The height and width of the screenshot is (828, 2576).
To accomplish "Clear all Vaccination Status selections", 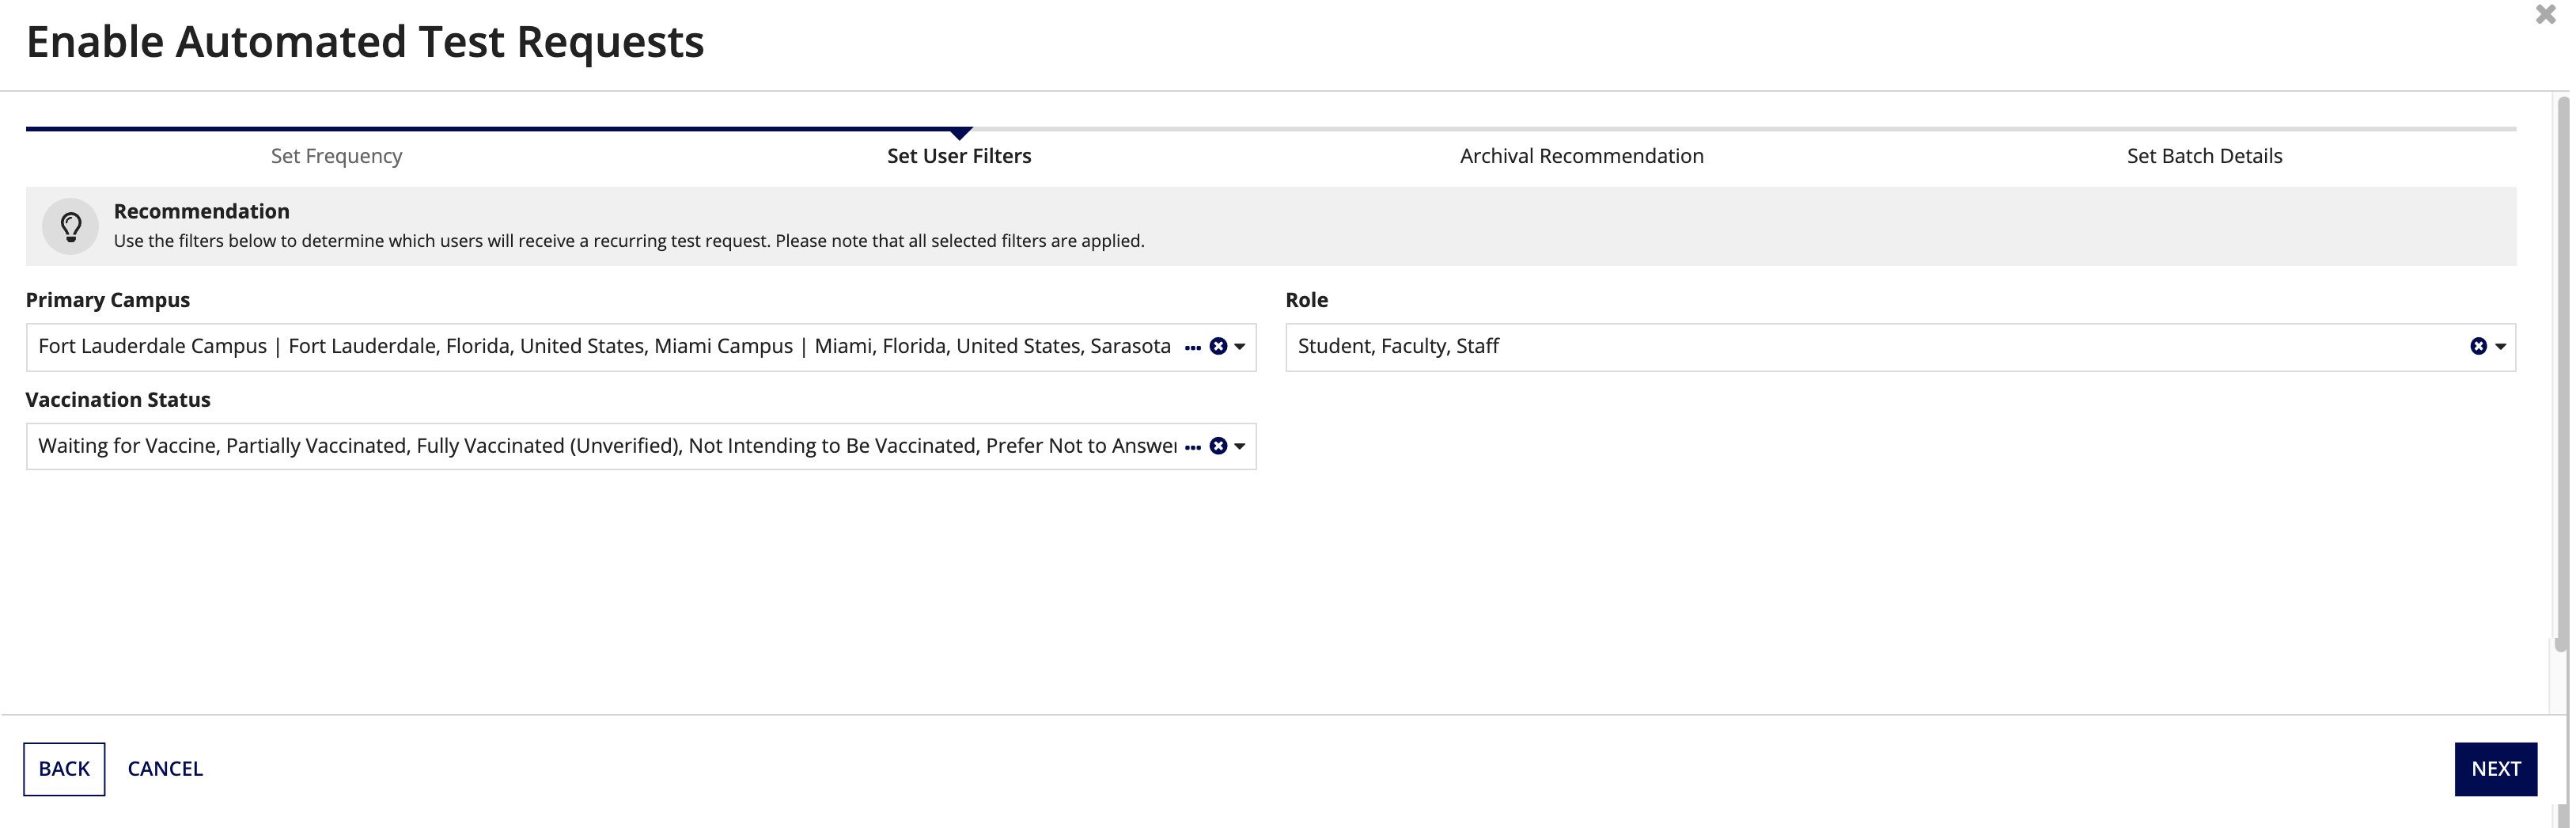I will pos(1218,446).
